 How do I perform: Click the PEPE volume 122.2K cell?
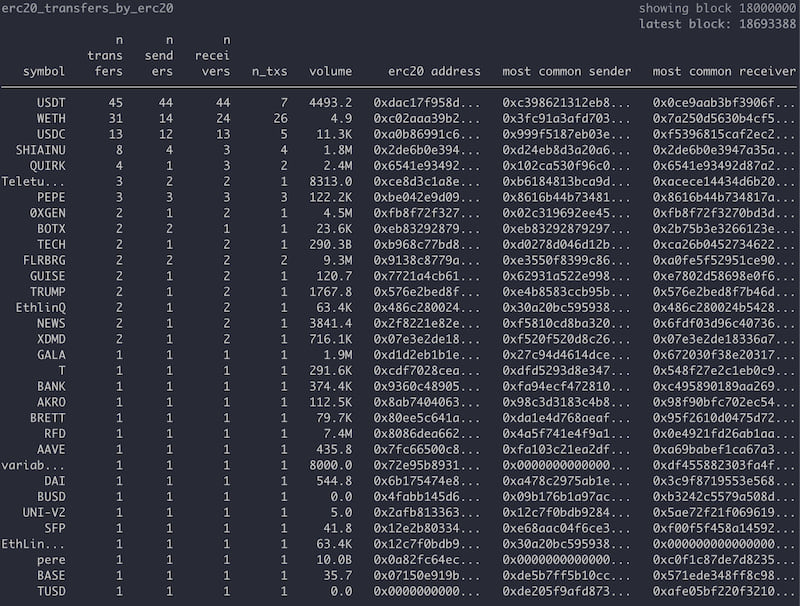click(330, 197)
